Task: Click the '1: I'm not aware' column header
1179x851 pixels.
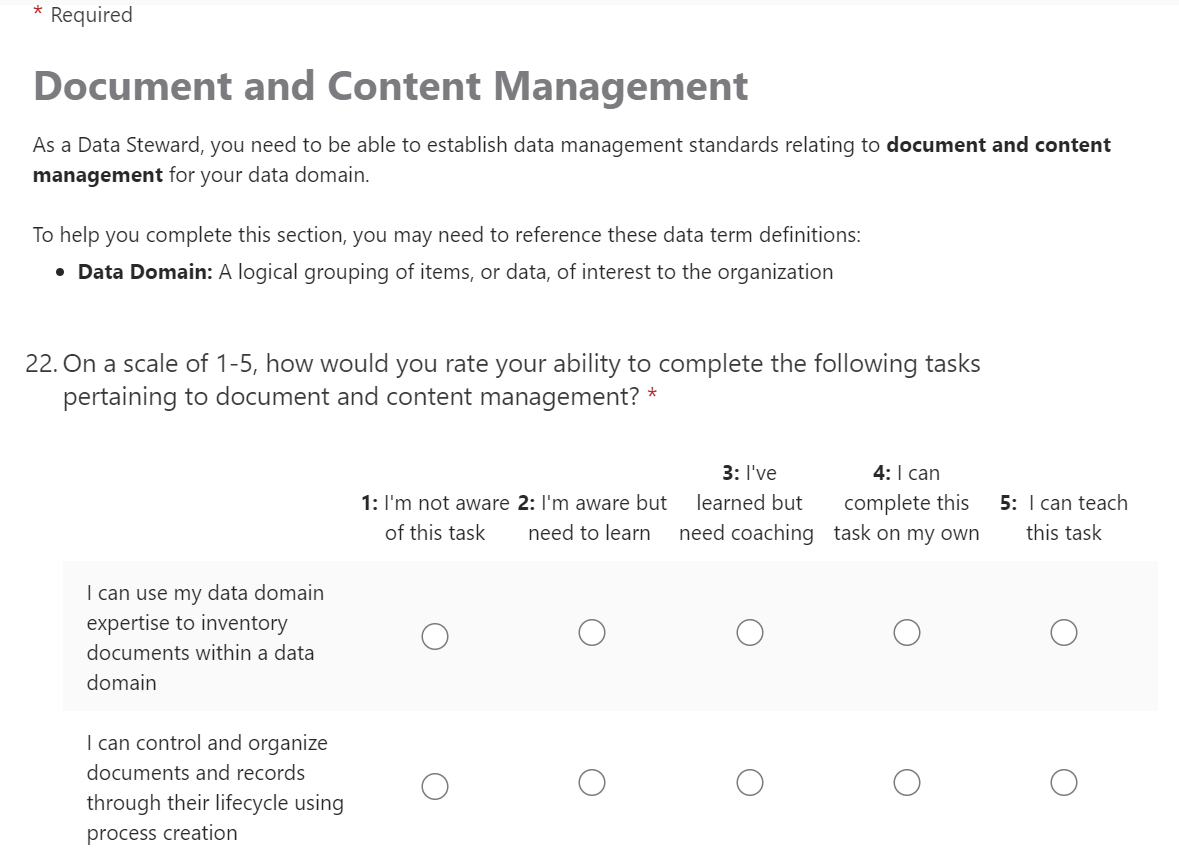Action: tap(435, 518)
